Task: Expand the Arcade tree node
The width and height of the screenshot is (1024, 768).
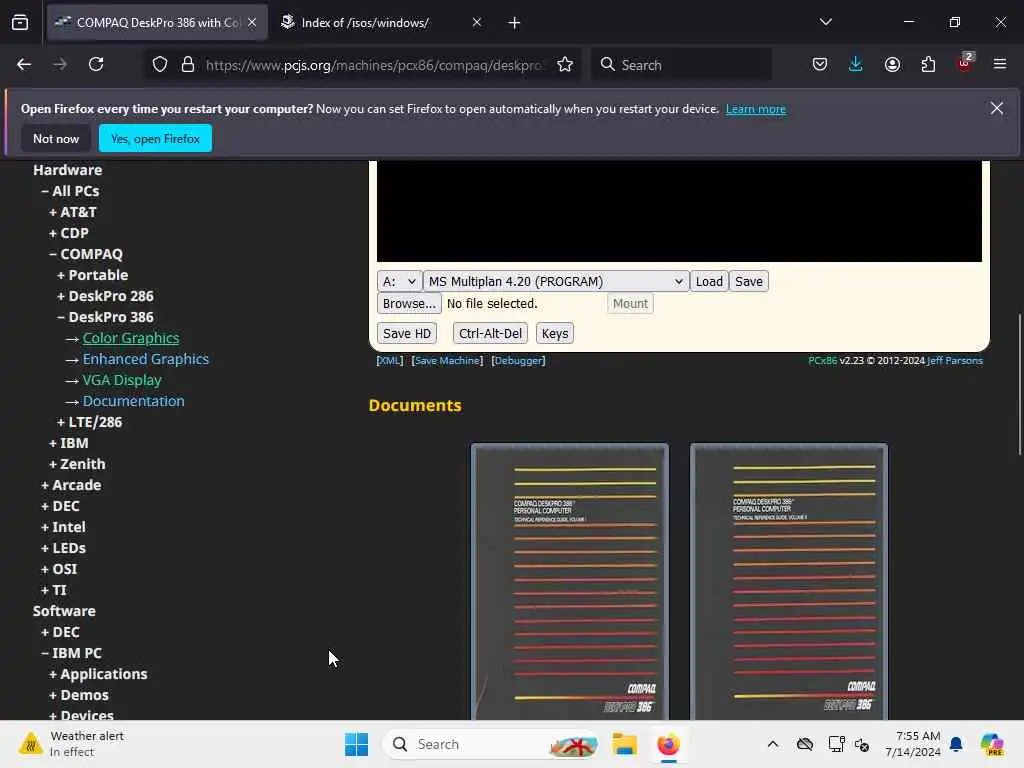Action: click(71, 485)
